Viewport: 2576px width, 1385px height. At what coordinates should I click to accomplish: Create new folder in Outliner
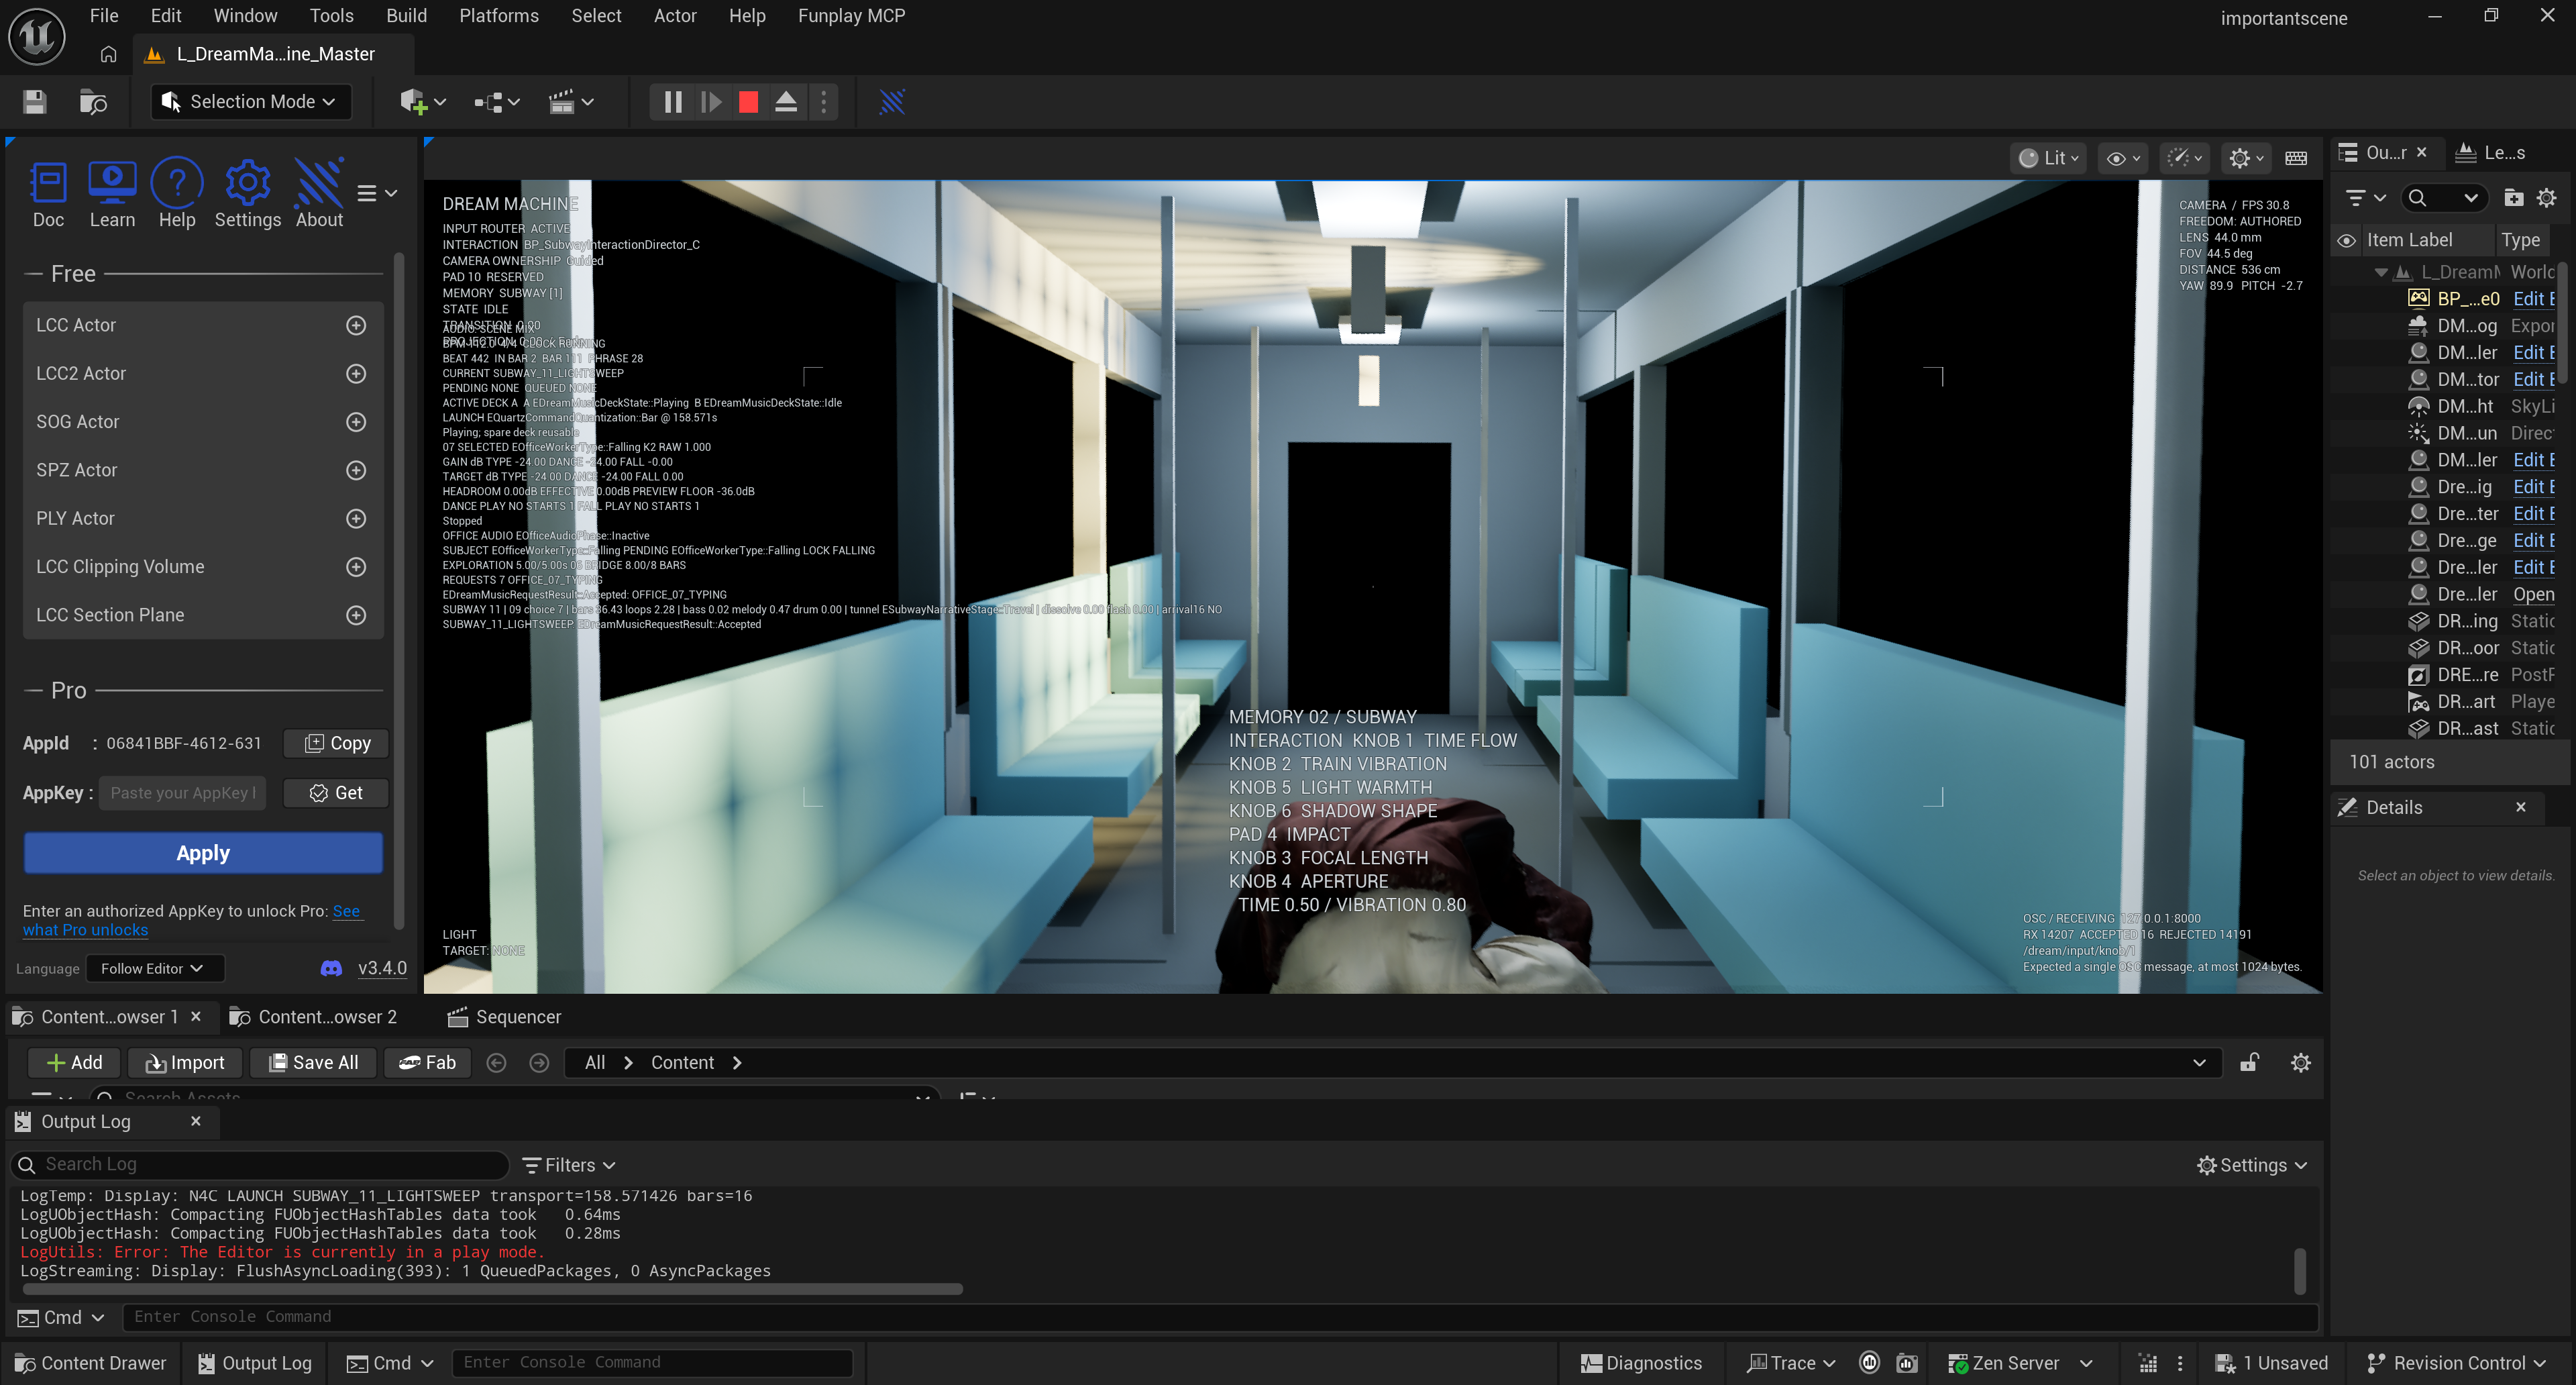coord(2513,198)
